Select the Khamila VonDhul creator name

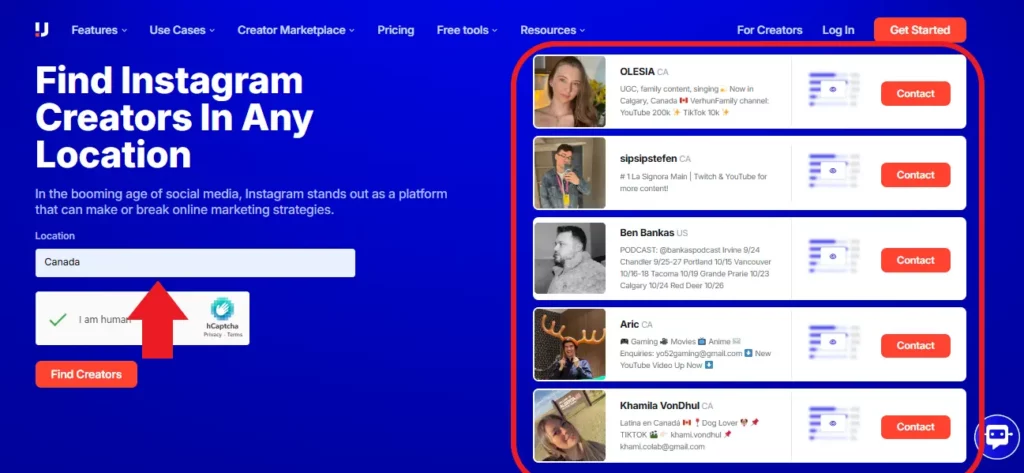pyautogui.click(x=660, y=406)
